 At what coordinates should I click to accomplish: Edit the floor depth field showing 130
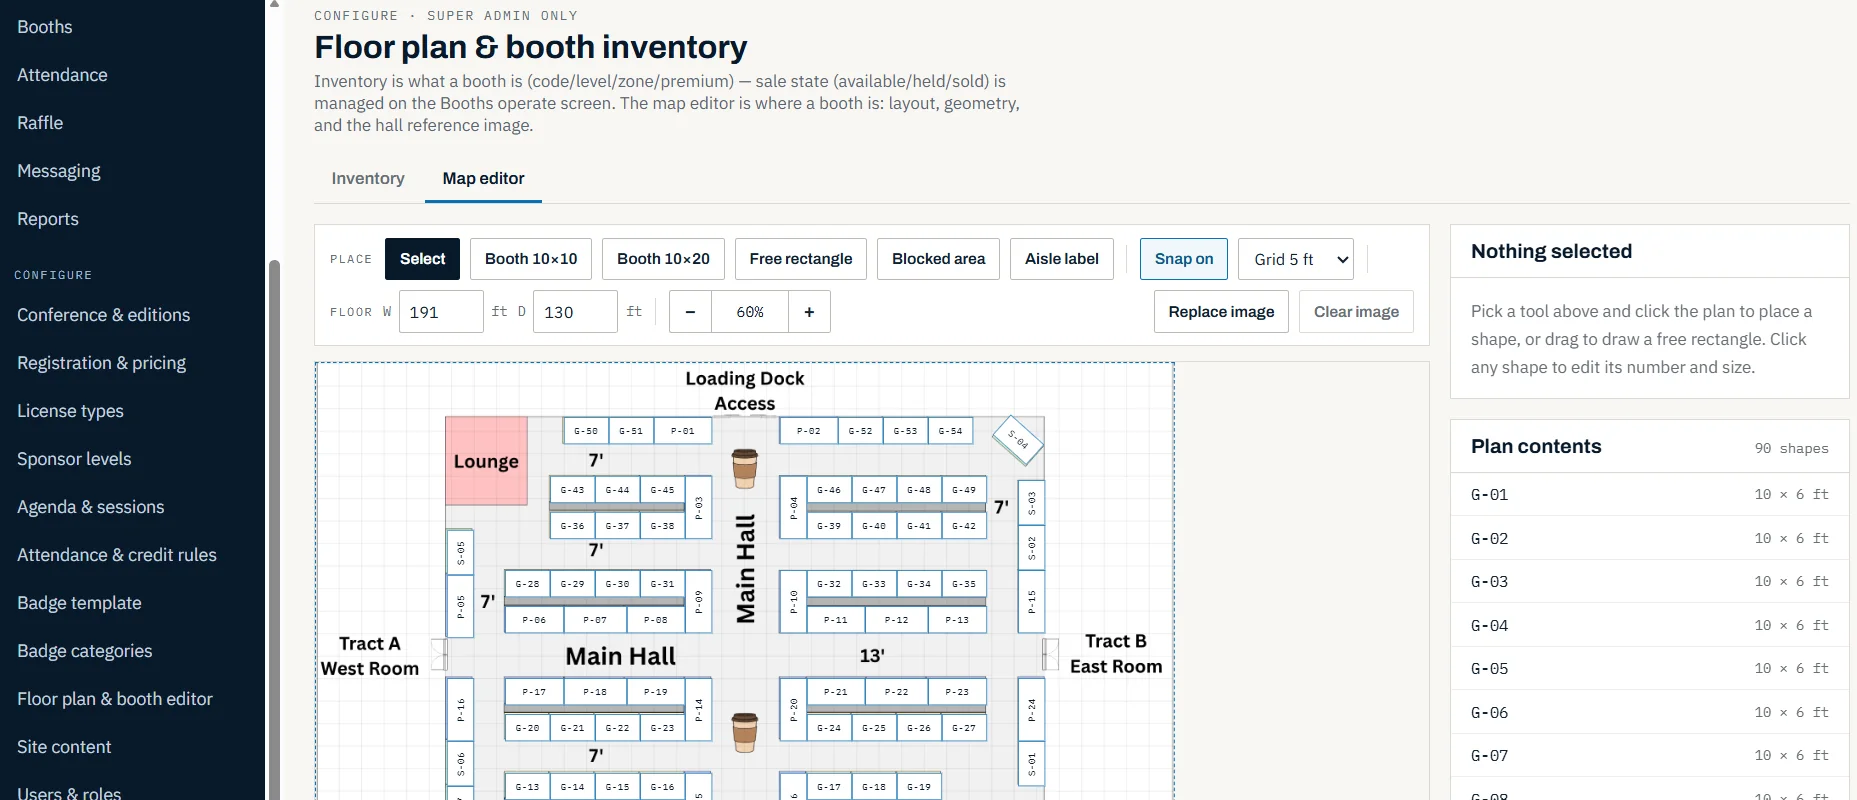coord(575,312)
